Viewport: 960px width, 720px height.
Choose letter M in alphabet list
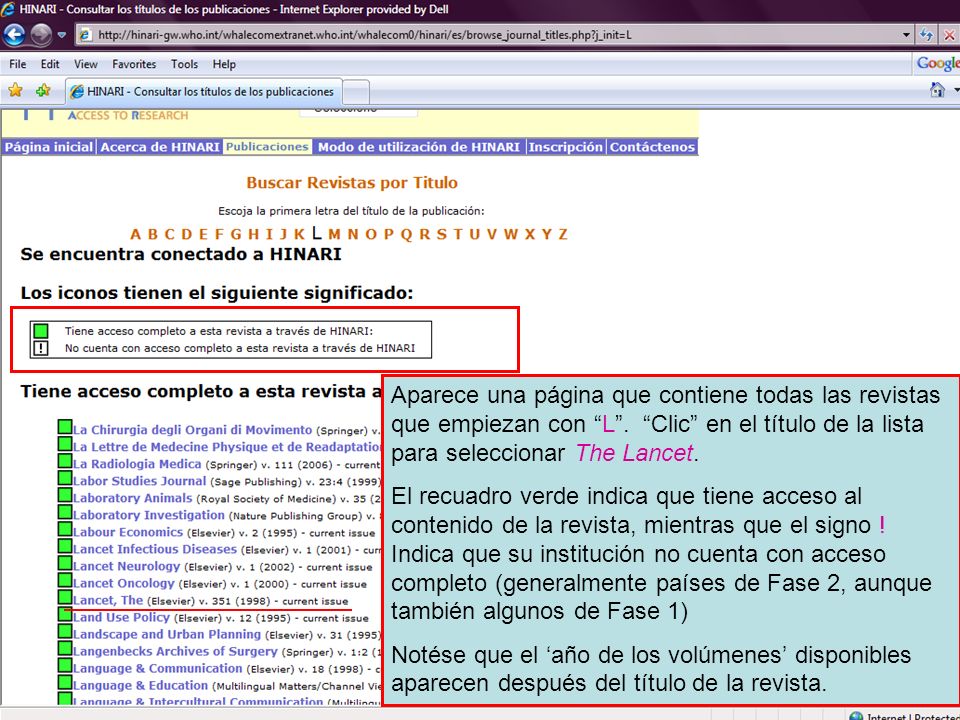(x=334, y=234)
